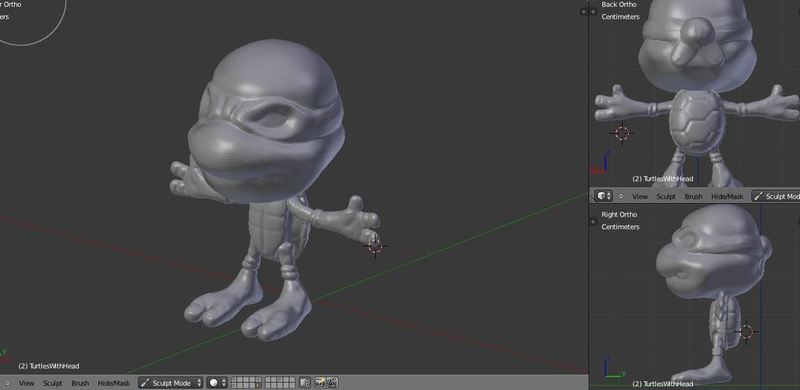
Task: Open editor type dropdown in right viewport header
Action: point(604,196)
